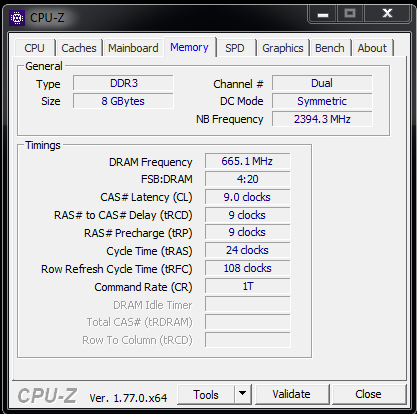Click the 108 clocks tRFC value
Image resolution: width=417 pixels, height=414 pixels.
coord(247,268)
